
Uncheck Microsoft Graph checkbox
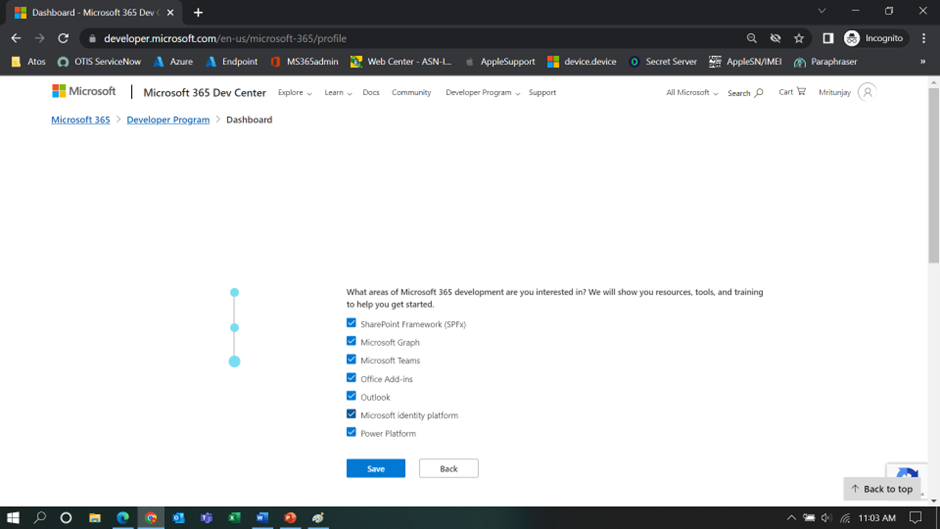click(x=351, y=341)
